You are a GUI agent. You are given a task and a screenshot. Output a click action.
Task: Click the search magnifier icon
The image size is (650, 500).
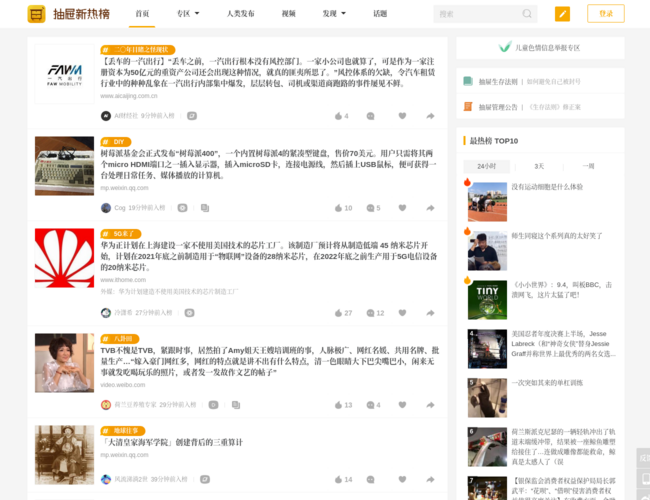[x=527, y=14]
